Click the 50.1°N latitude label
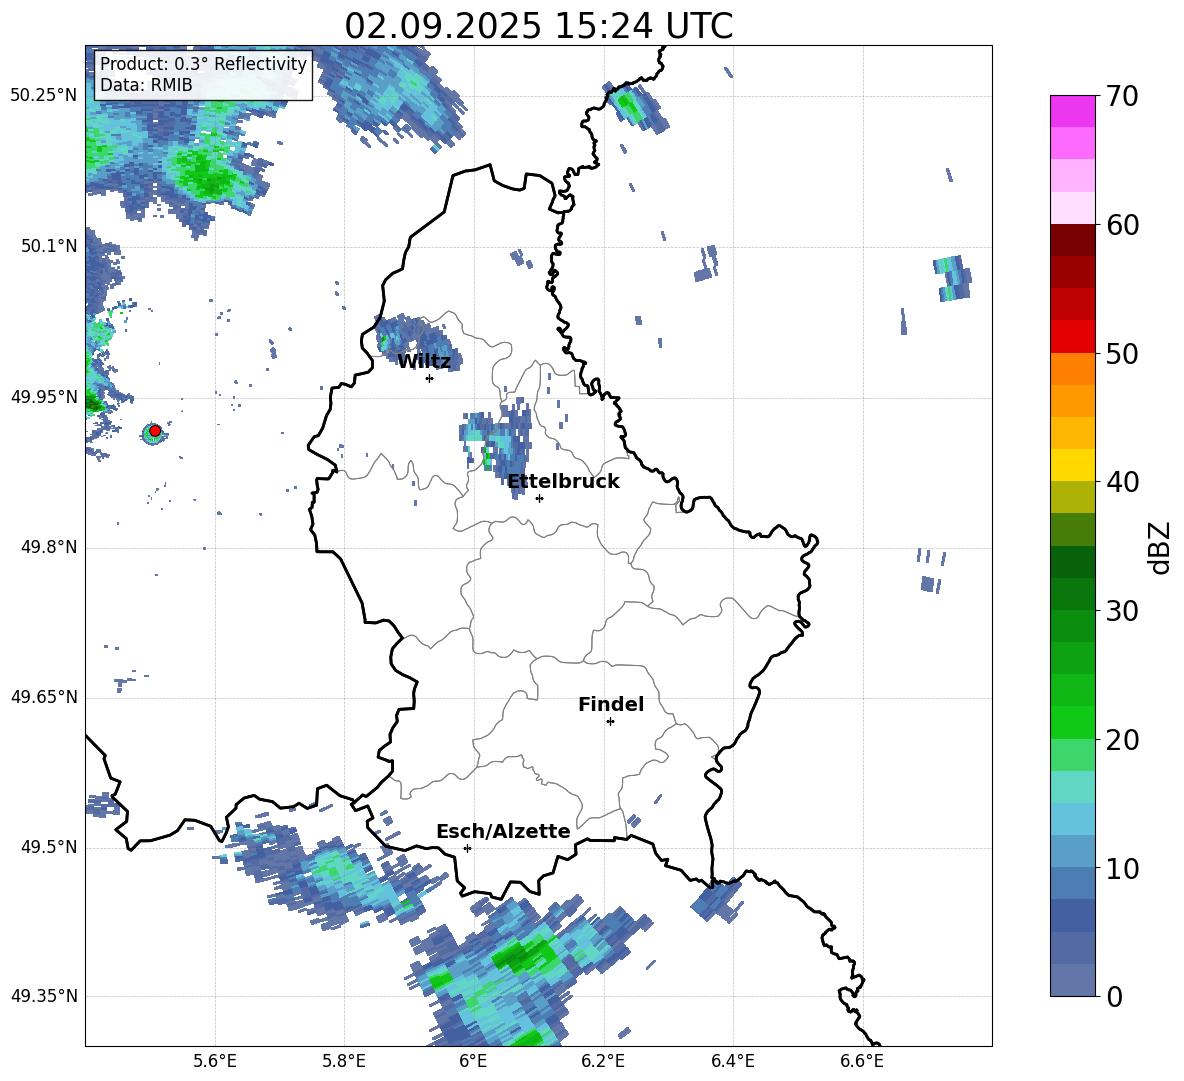The image size is (1184, 1081). [49, 246]
